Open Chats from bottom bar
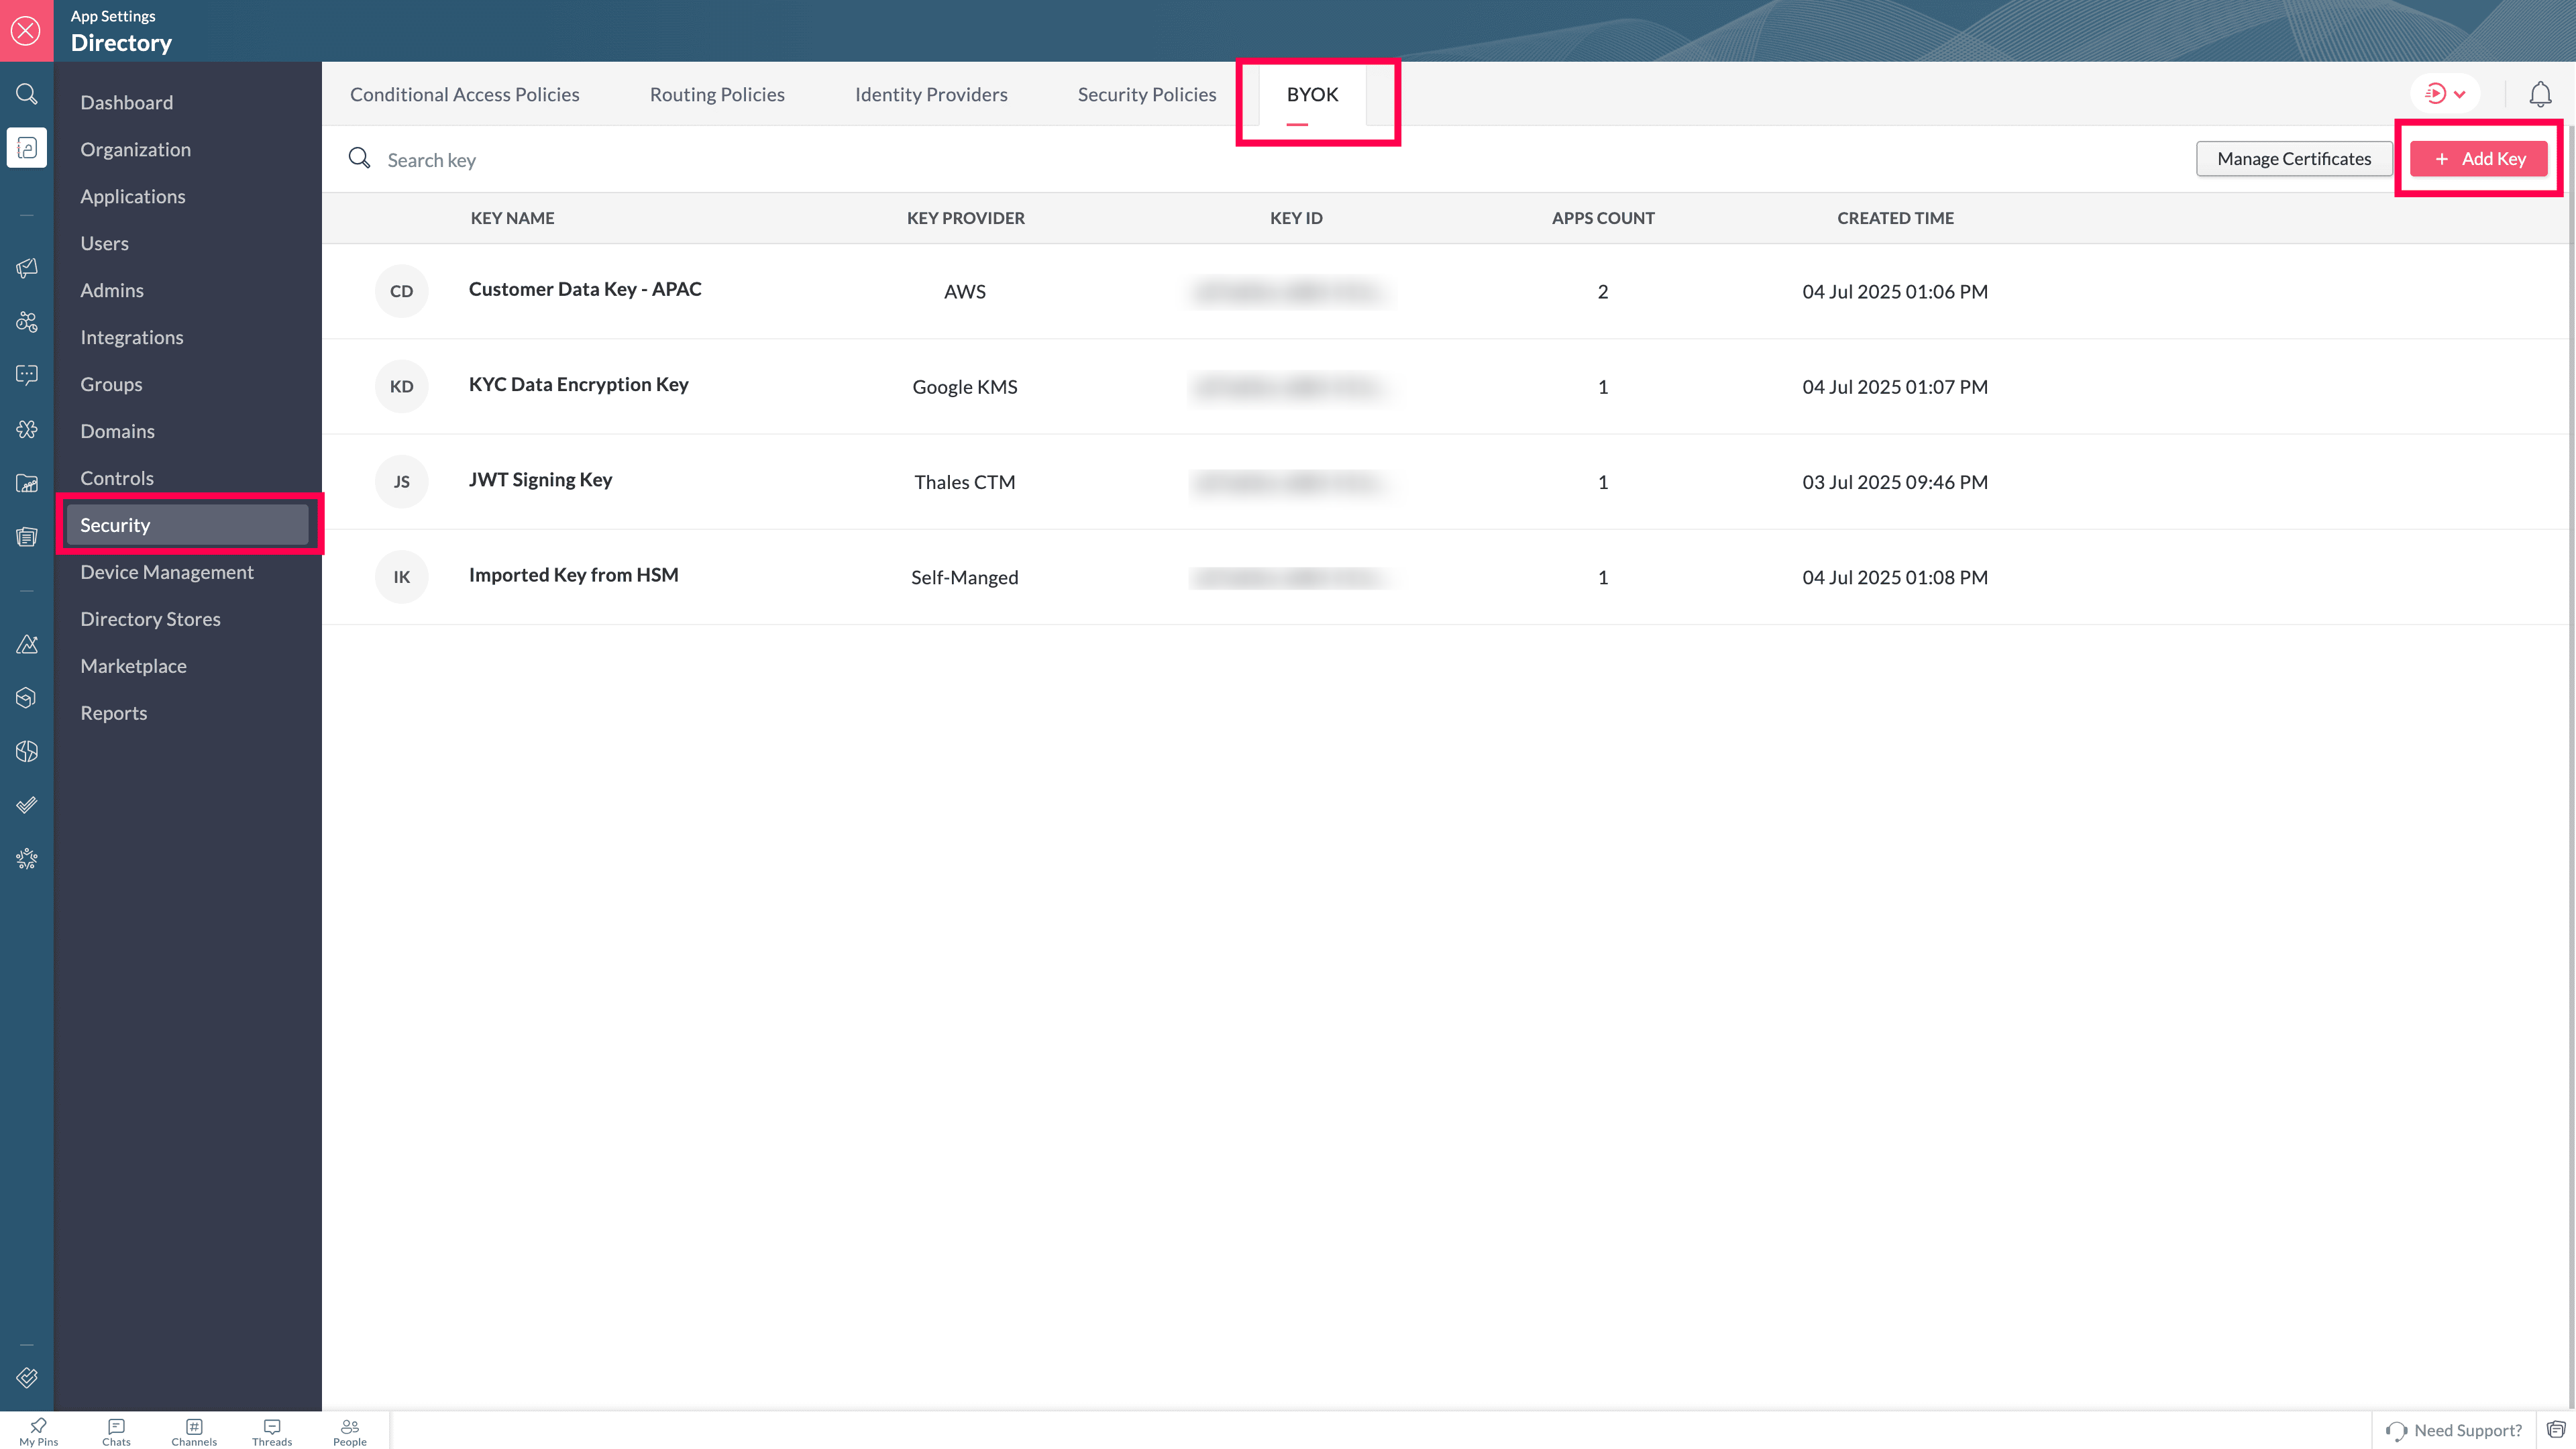Screen dimensions: 2576x1449 coord(116,1431)
